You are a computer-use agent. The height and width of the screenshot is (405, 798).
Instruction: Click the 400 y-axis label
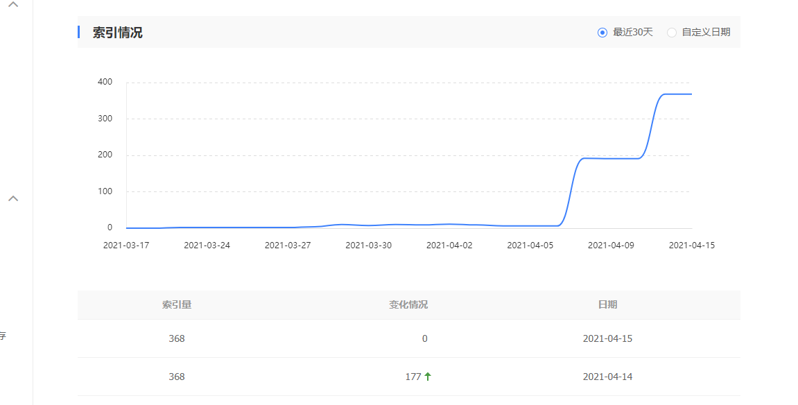(x=105, y=82)
